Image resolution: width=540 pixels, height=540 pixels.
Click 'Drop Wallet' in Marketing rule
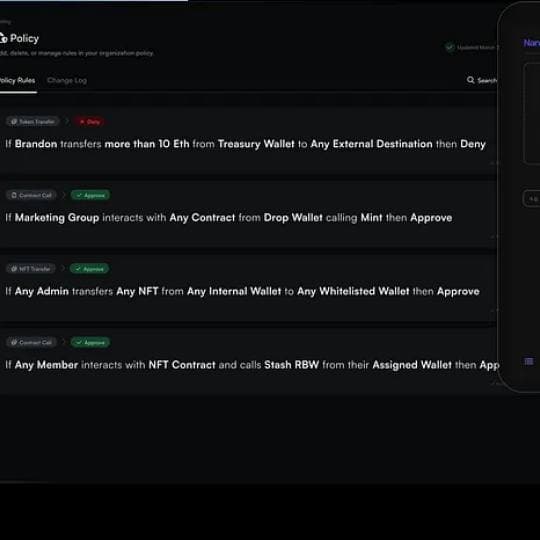coord(293,218)
